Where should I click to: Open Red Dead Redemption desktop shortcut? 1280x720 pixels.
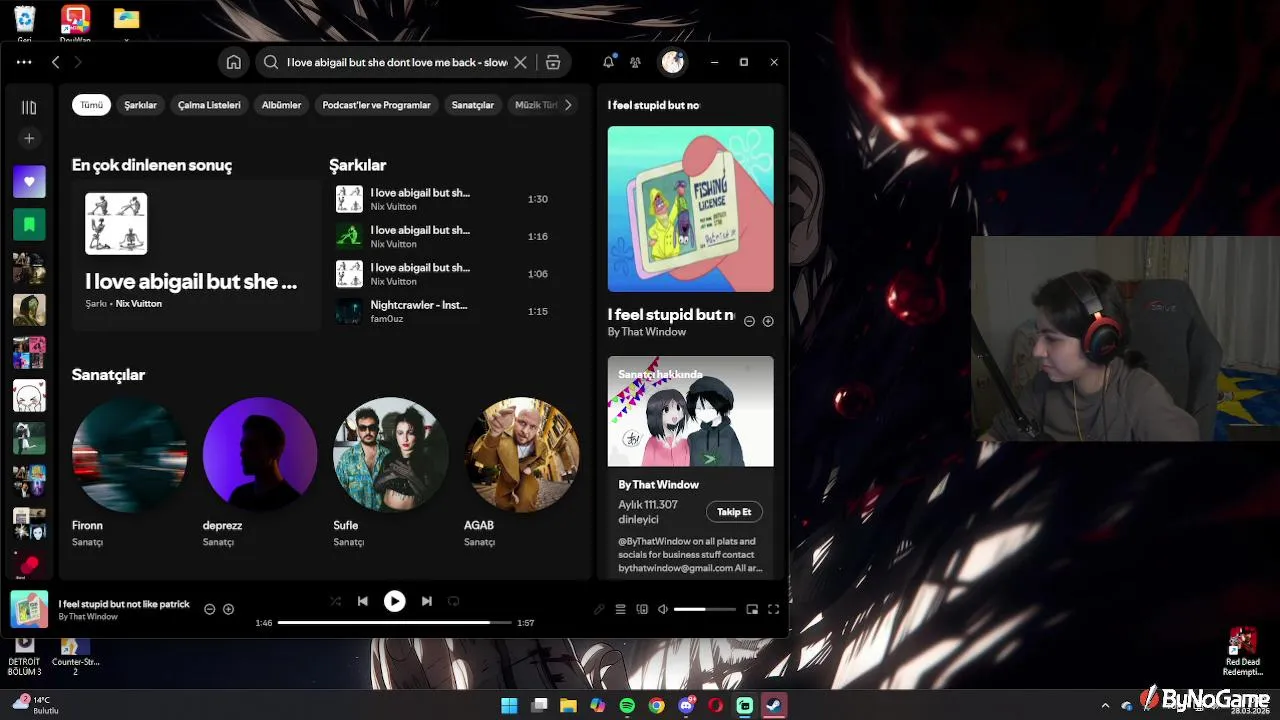(1242, 652)
